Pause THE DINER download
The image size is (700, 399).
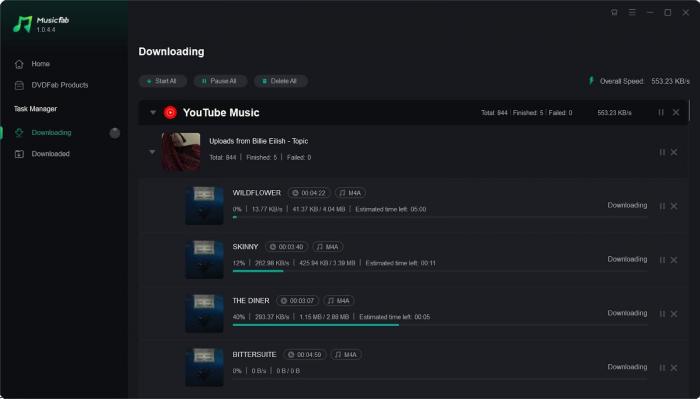662,314
